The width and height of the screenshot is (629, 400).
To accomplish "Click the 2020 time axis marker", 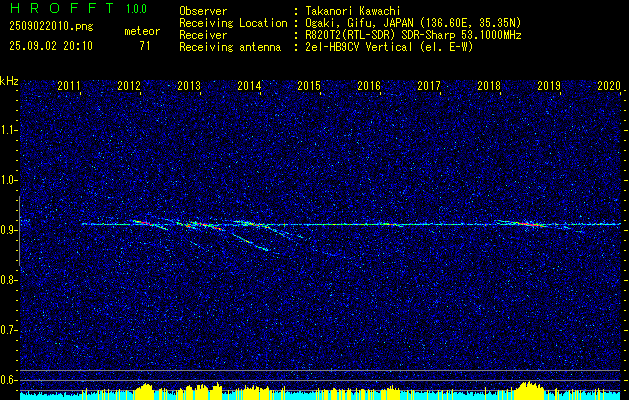I will [609, 85].
